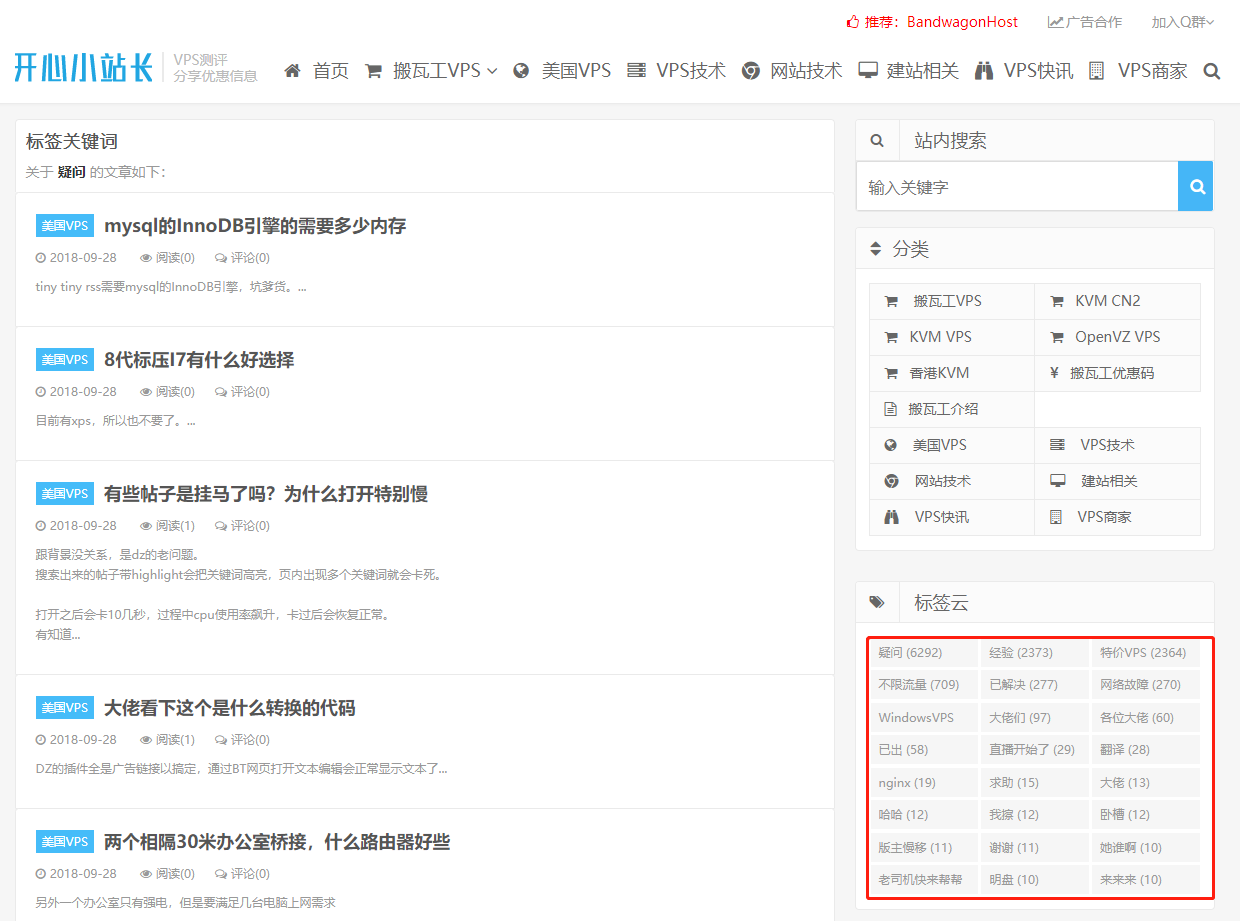Click the building icon beside VPS商家
Viewport: 1240px width, 921px height.
(1097, 71)
